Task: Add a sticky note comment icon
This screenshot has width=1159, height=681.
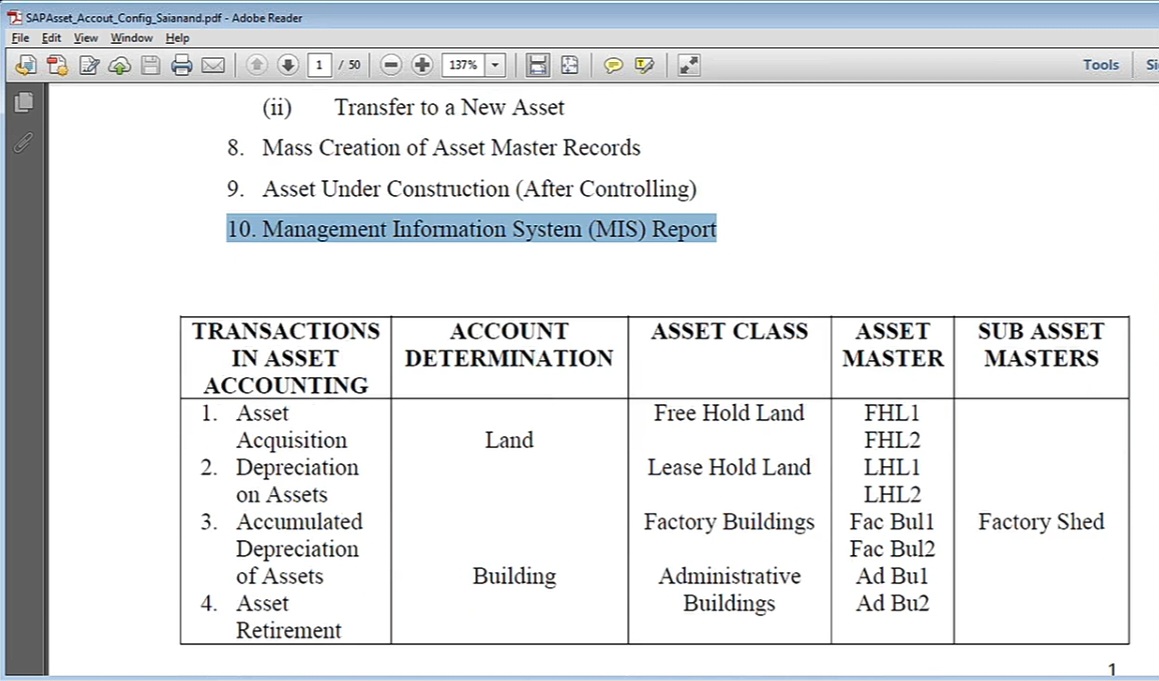Action: pyautogui.click(x=613, y=65)
